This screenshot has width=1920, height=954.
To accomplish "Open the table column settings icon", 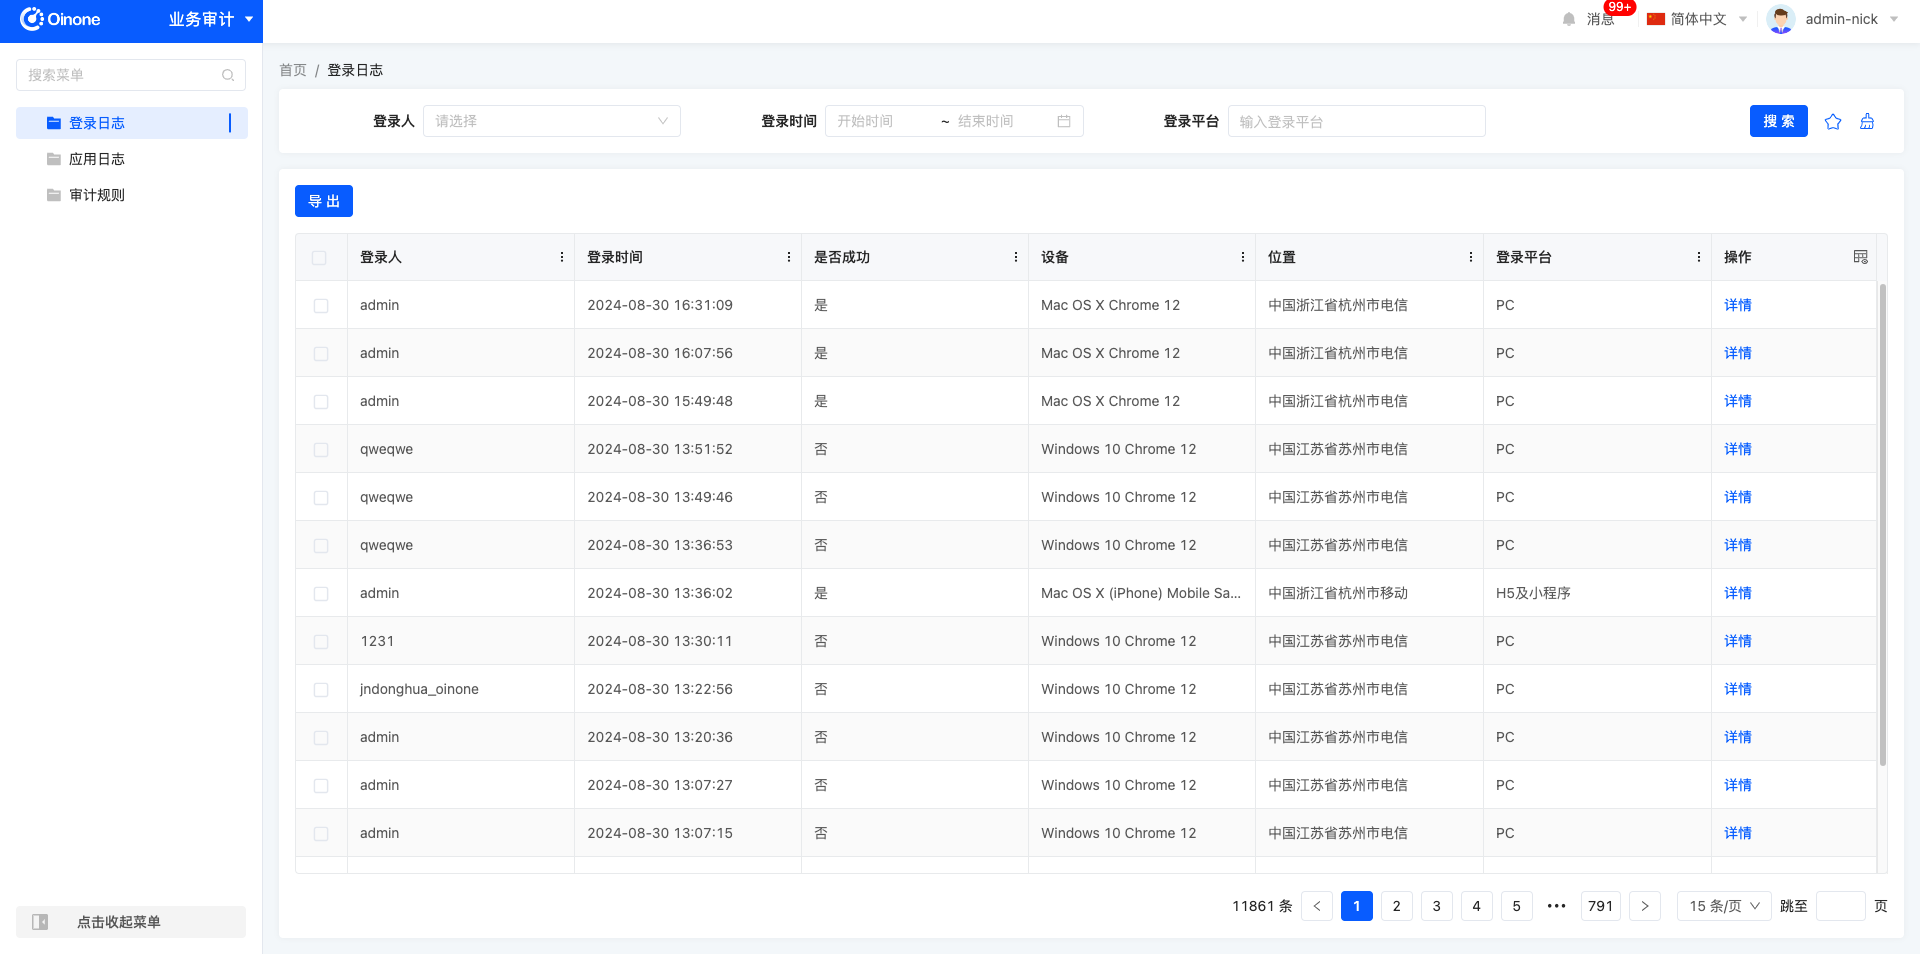I will tap(1860, 257).
